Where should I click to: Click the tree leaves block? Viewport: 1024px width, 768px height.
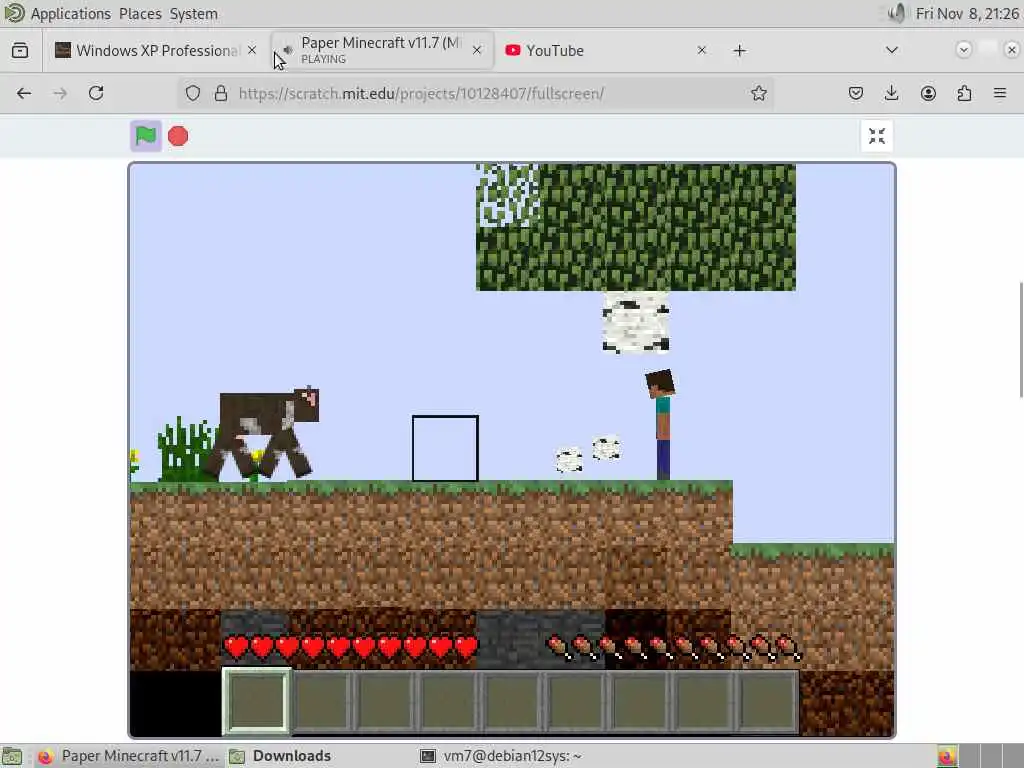pyautogui.click(x=636, y=227)
